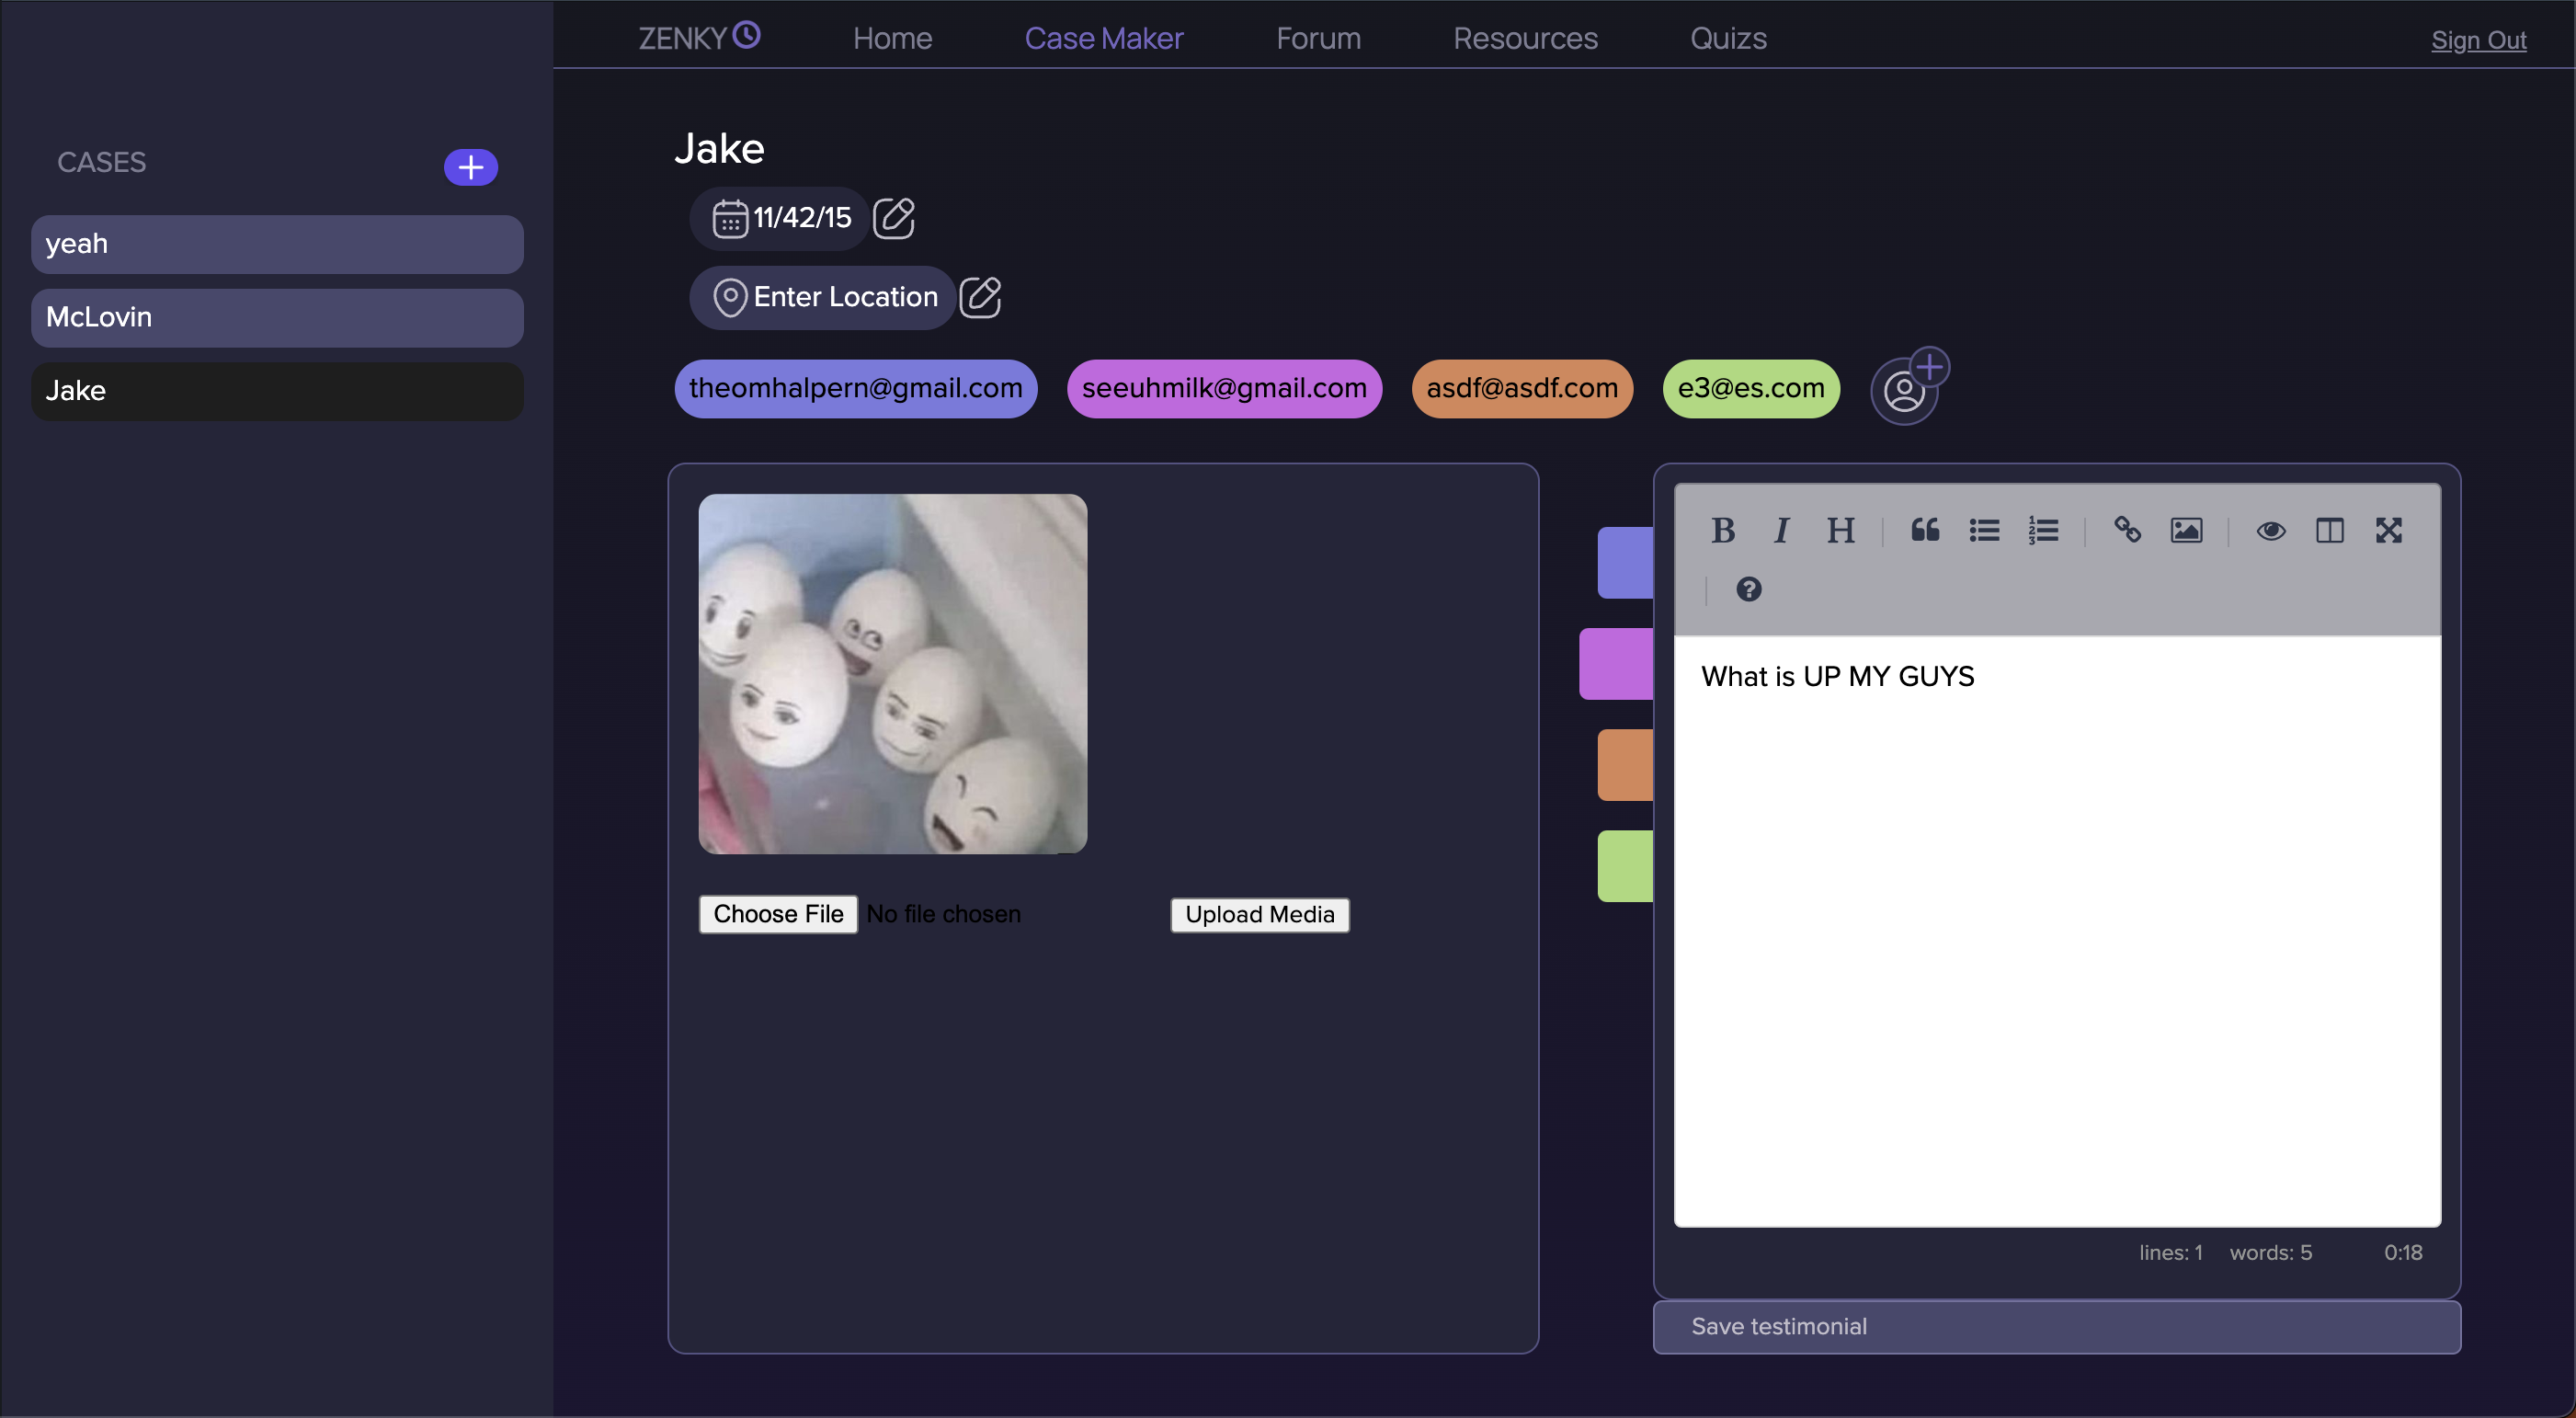Viewport: 2576px width, 1418px height.
Task: Toggle fullscreen editor mode
Action: [x=2388, y=530]
